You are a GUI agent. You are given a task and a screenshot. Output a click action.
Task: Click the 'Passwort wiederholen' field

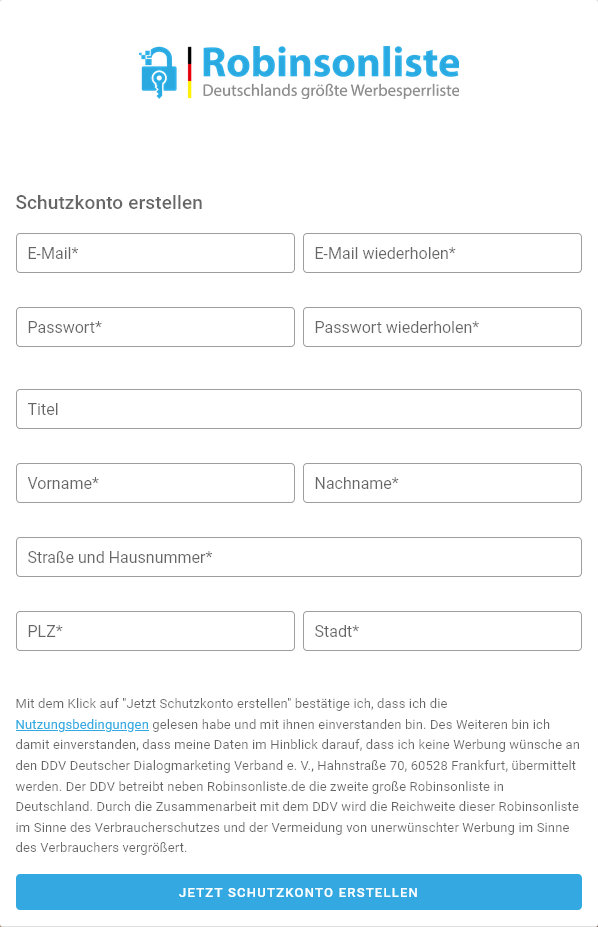tap(442, 327)
